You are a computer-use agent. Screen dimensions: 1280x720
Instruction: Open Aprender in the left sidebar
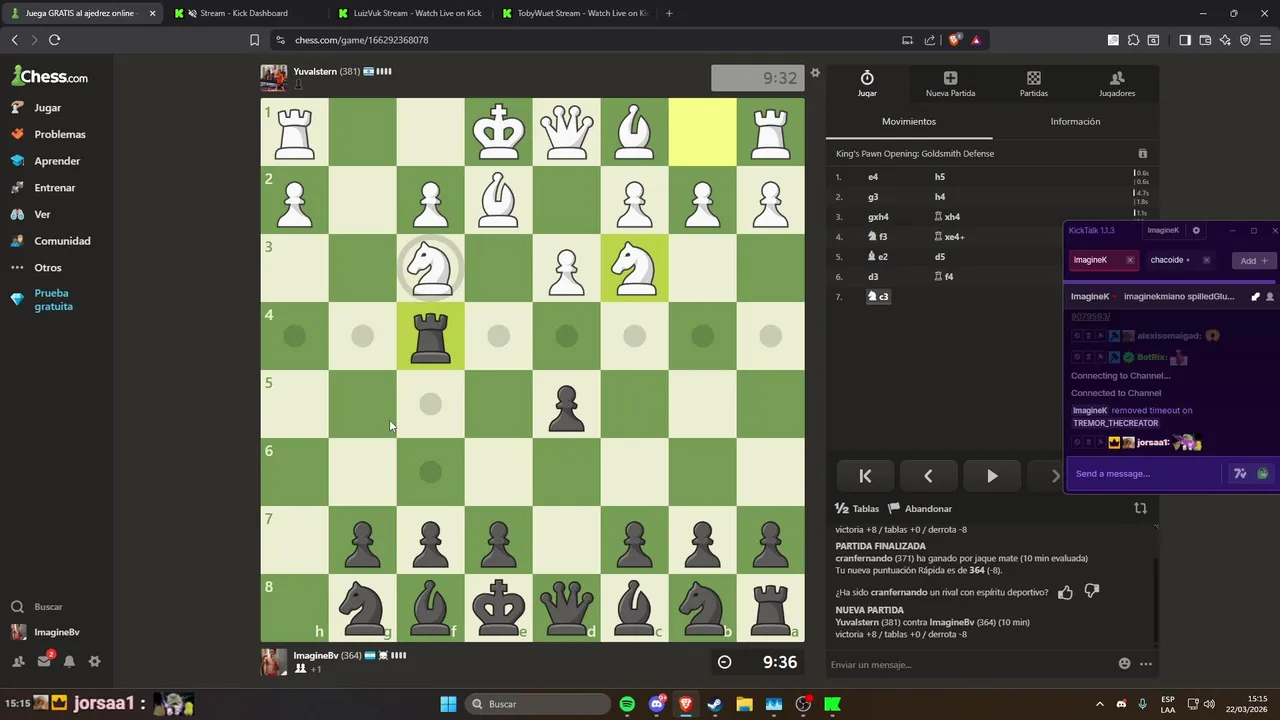coord(57,161)
